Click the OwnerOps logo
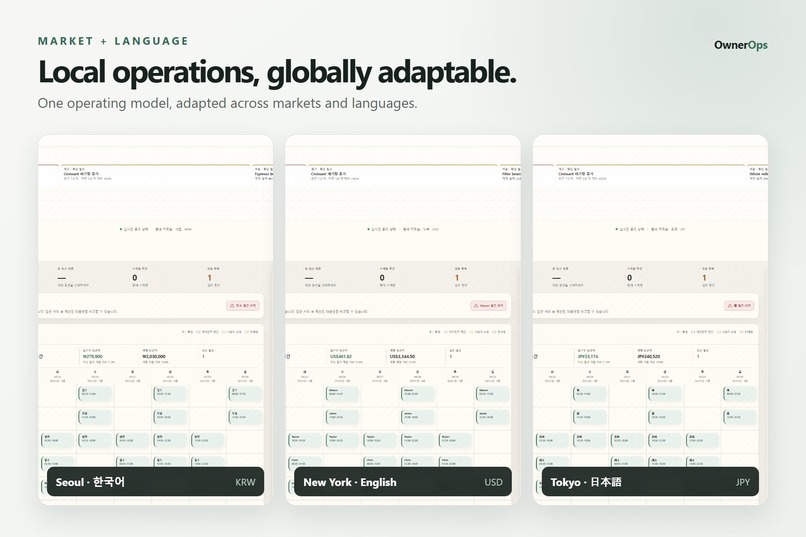 [741, 45]
